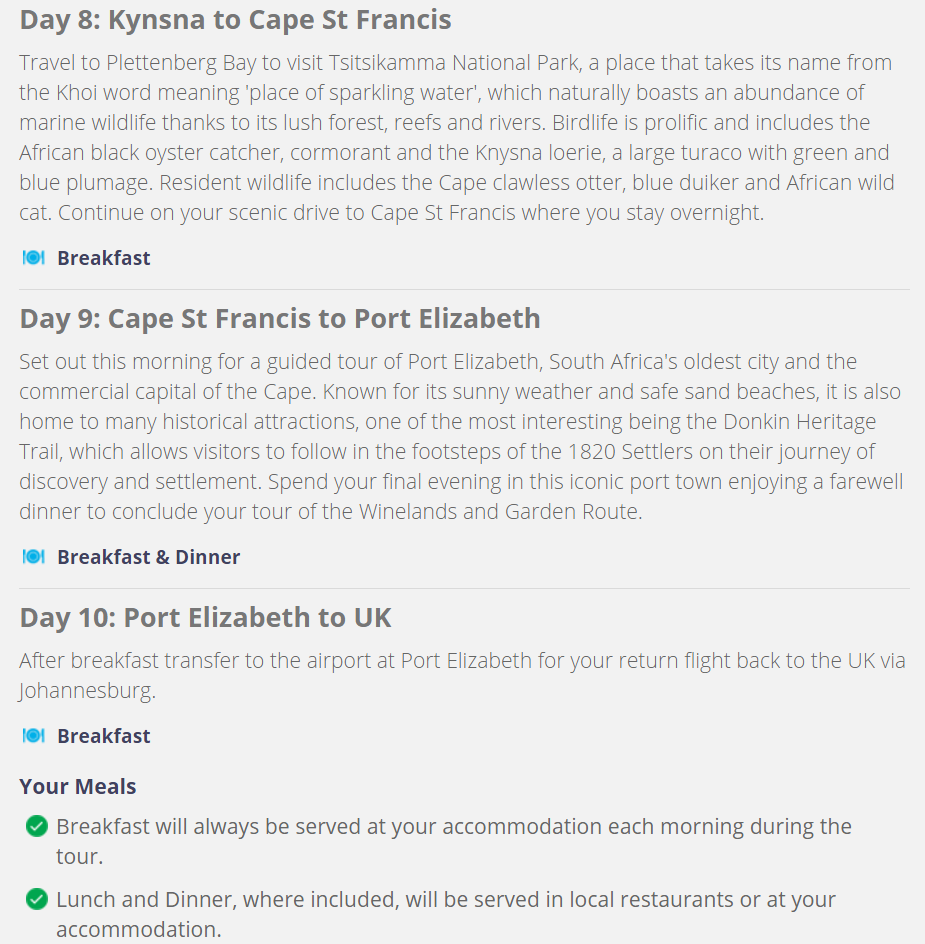Click the text about Lunch and Dinner in restaurants
The image size is (925, 944).
click(446, 914)
